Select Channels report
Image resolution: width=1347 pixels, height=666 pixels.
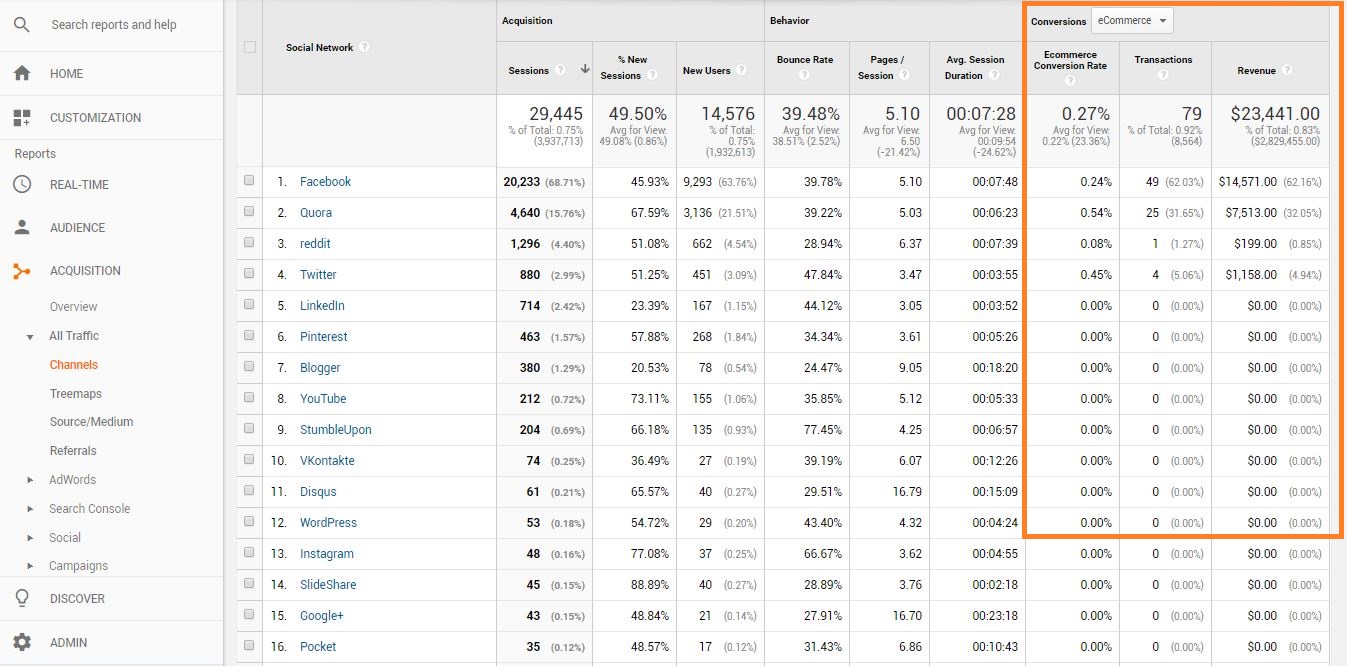pyautogui.click(x=74, y=365)
